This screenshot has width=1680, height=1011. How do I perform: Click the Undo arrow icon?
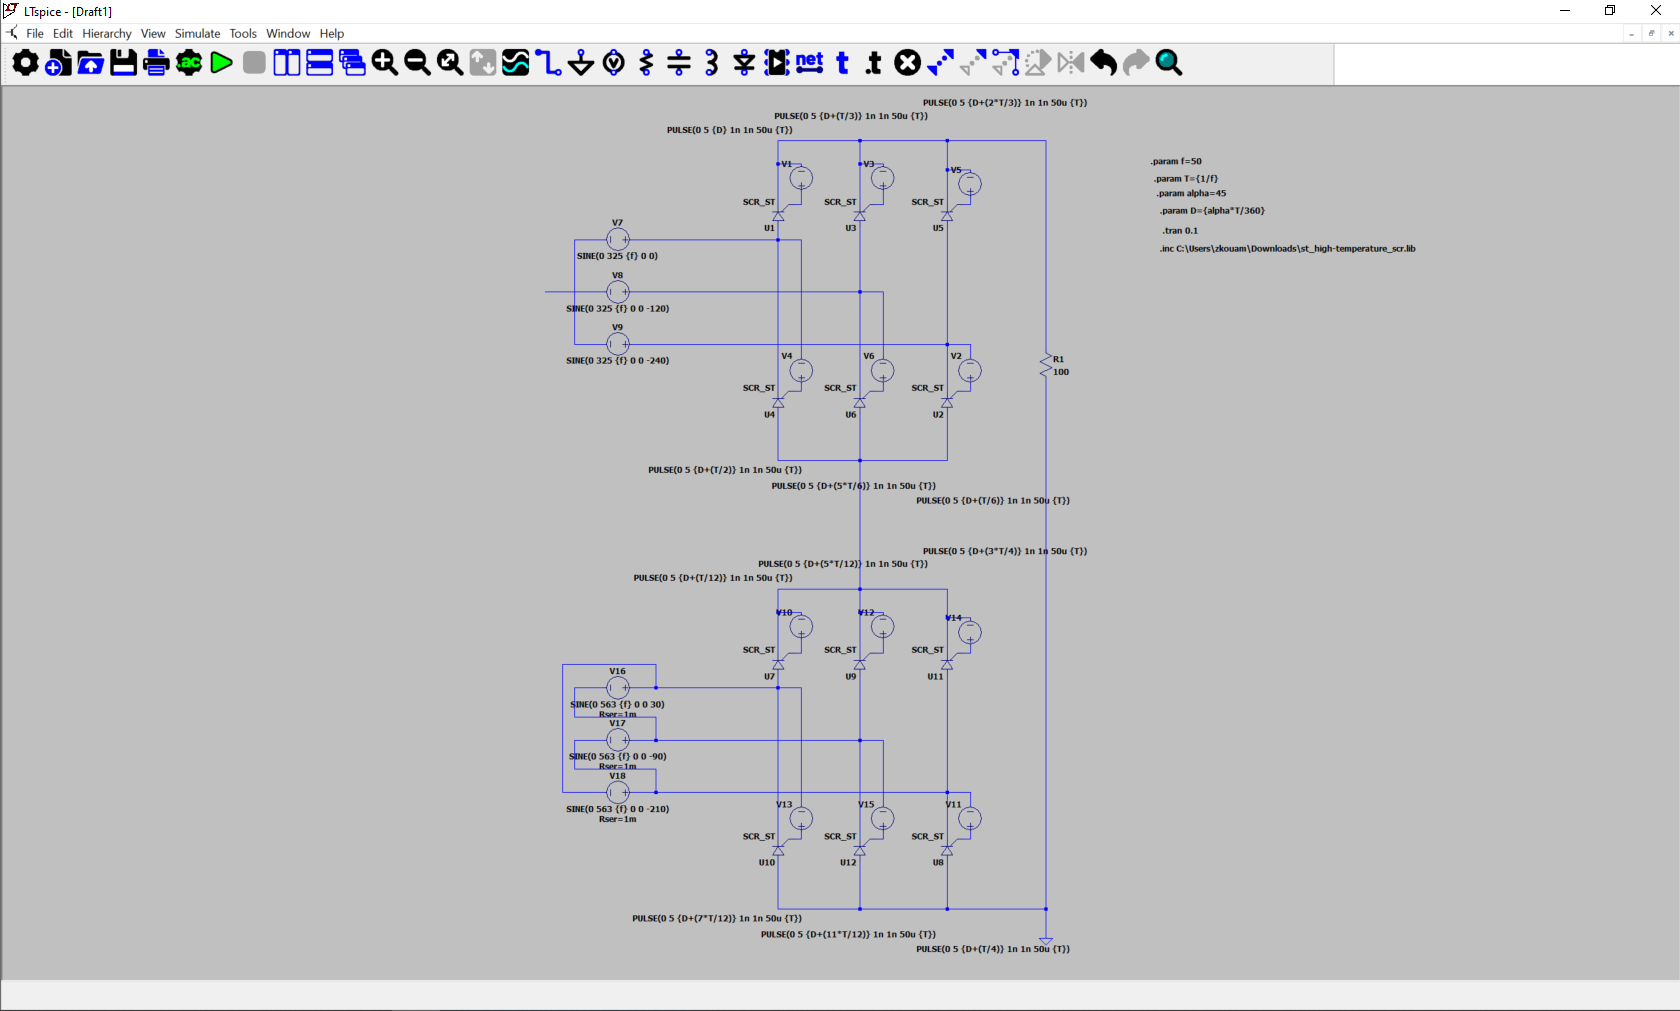click(x=1103, y=63)
